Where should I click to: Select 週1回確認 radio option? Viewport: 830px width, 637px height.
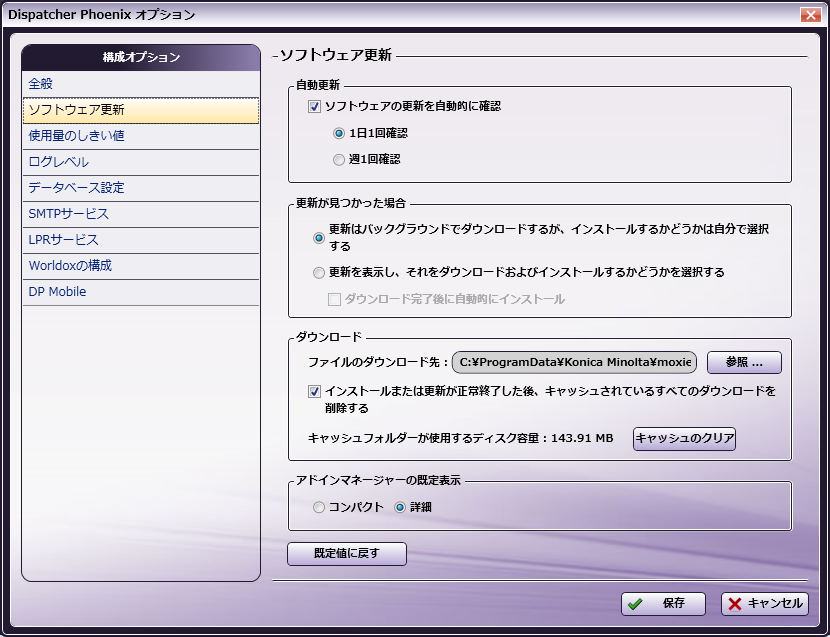coord(339,159)
